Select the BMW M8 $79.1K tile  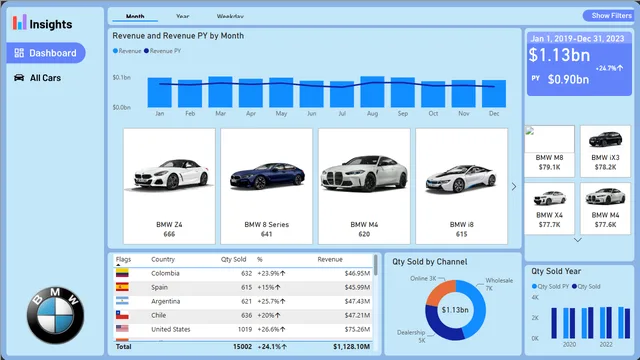click(549, 151)
